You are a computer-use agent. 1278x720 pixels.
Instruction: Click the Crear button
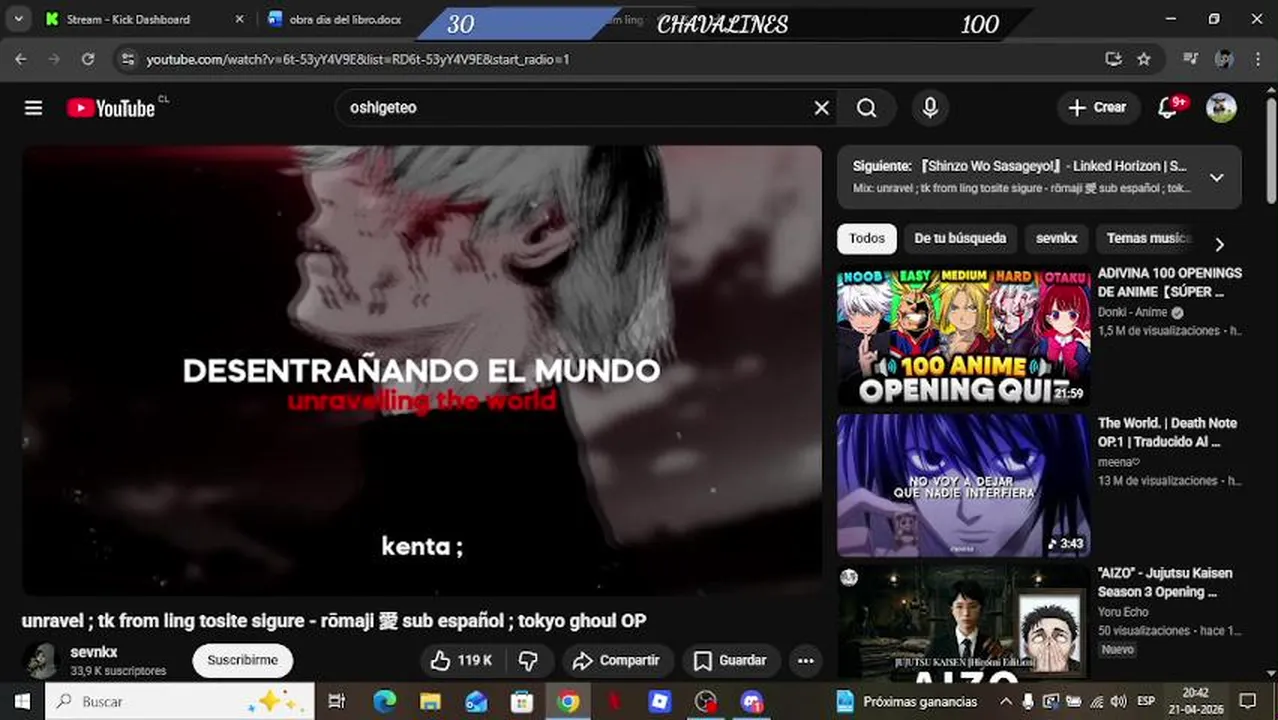(1098, 108)
